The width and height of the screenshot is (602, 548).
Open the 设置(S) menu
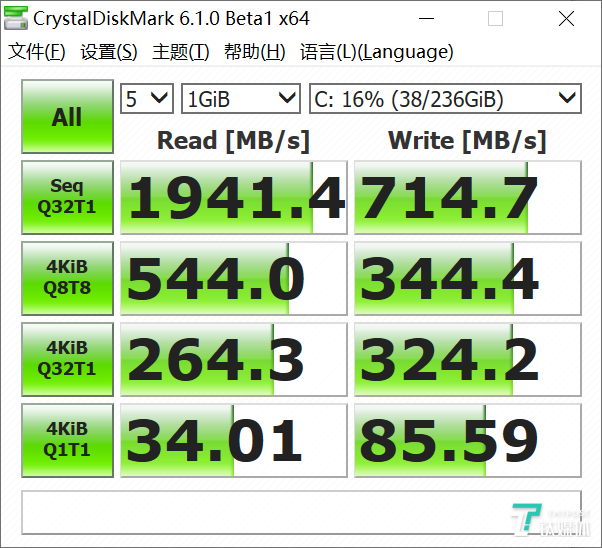(109, 52)
